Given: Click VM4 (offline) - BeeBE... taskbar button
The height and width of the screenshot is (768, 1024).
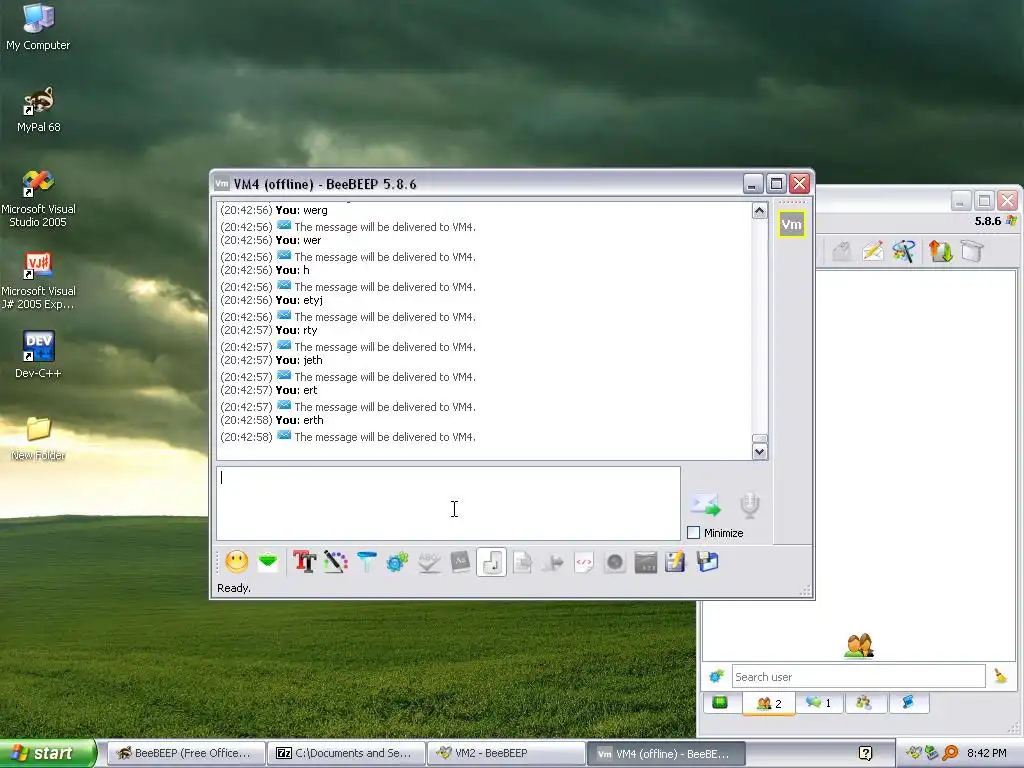Looking at the screenshot, I should (x=666, y=753).
